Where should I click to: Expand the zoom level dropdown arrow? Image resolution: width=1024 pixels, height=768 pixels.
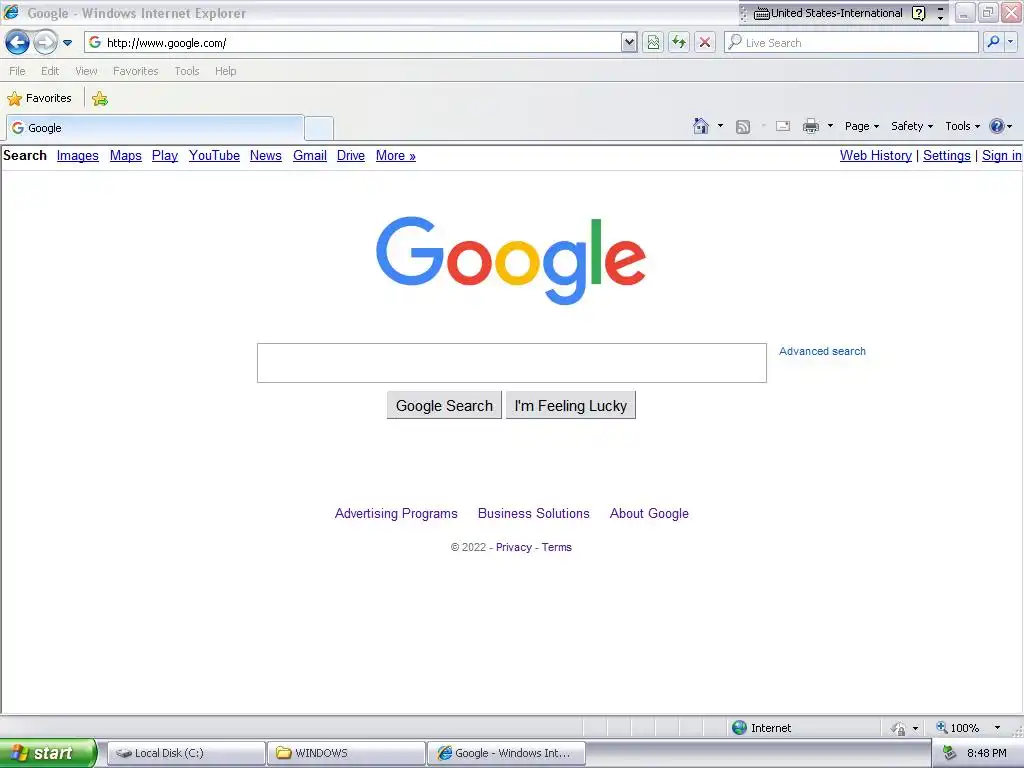click(997, 728)
